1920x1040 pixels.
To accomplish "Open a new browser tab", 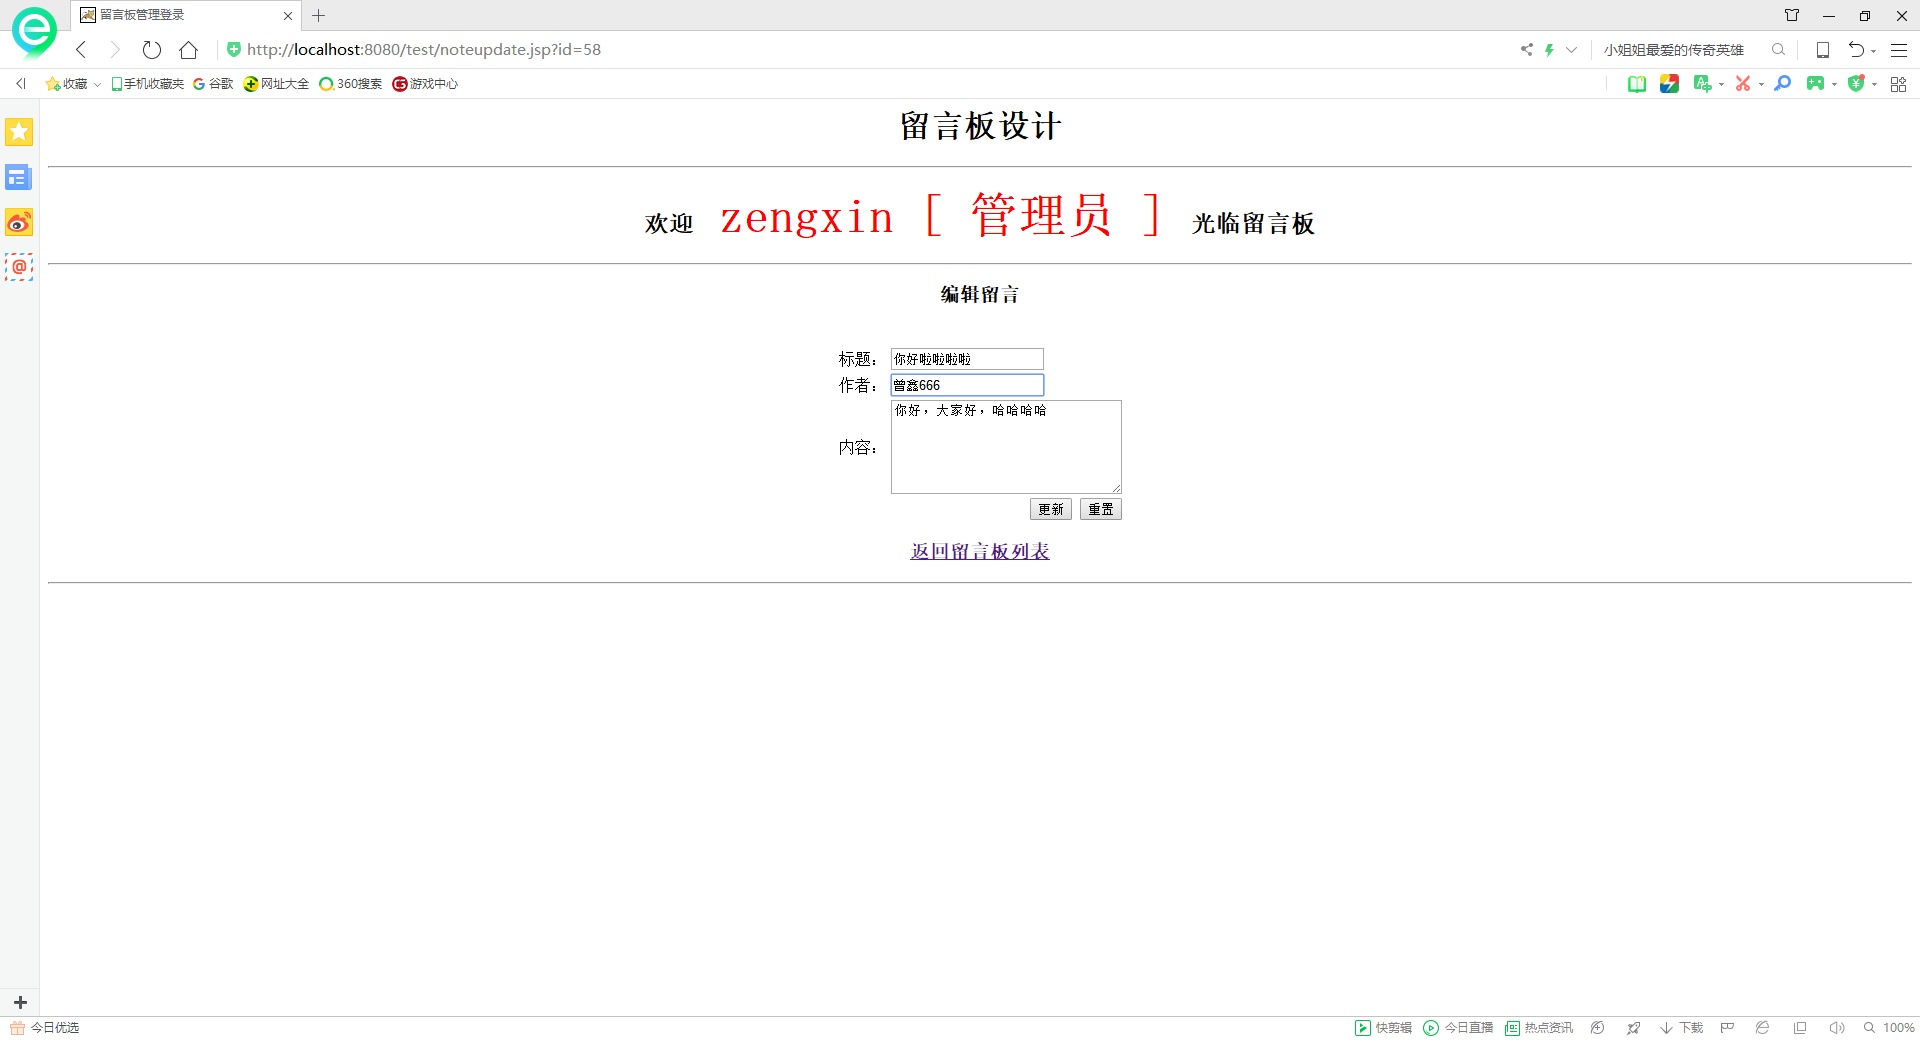I will [x=319, y=16].
